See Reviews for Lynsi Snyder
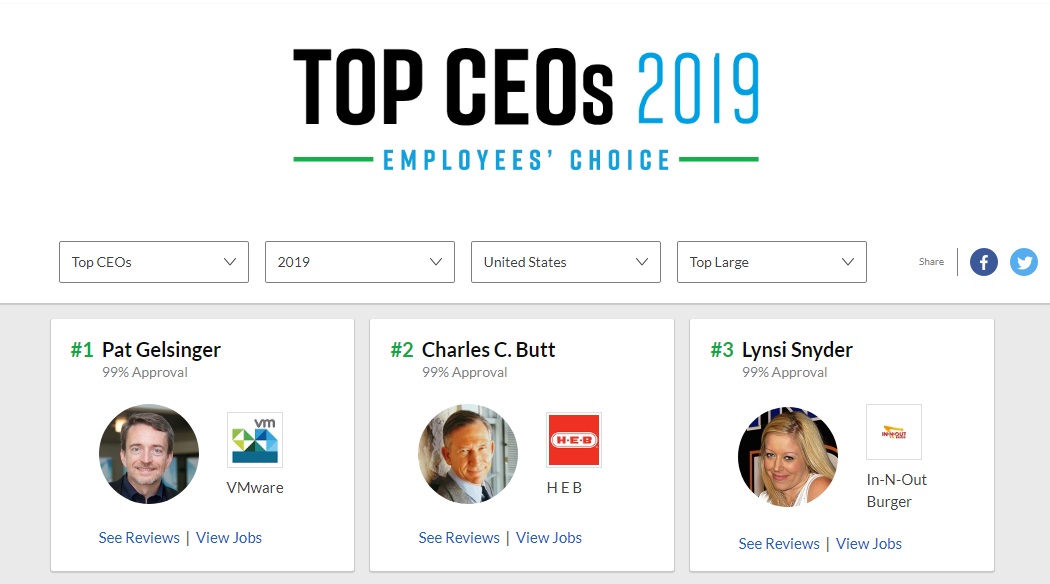 [x=779, y=544]
